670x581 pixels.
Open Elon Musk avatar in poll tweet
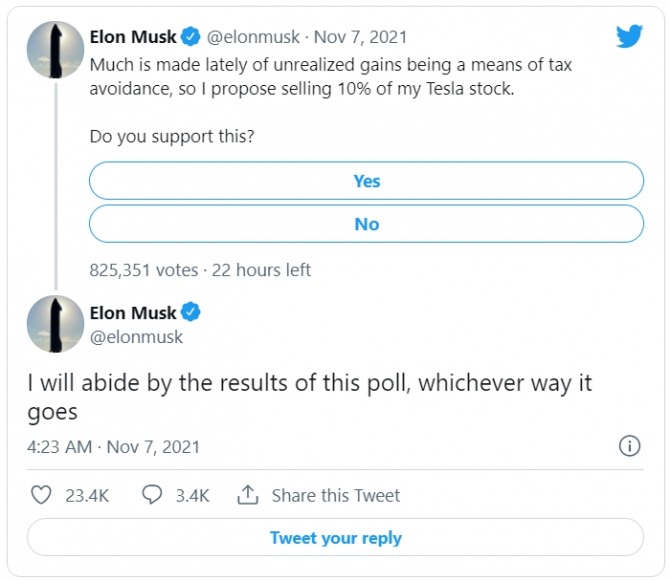click(53, 50)
